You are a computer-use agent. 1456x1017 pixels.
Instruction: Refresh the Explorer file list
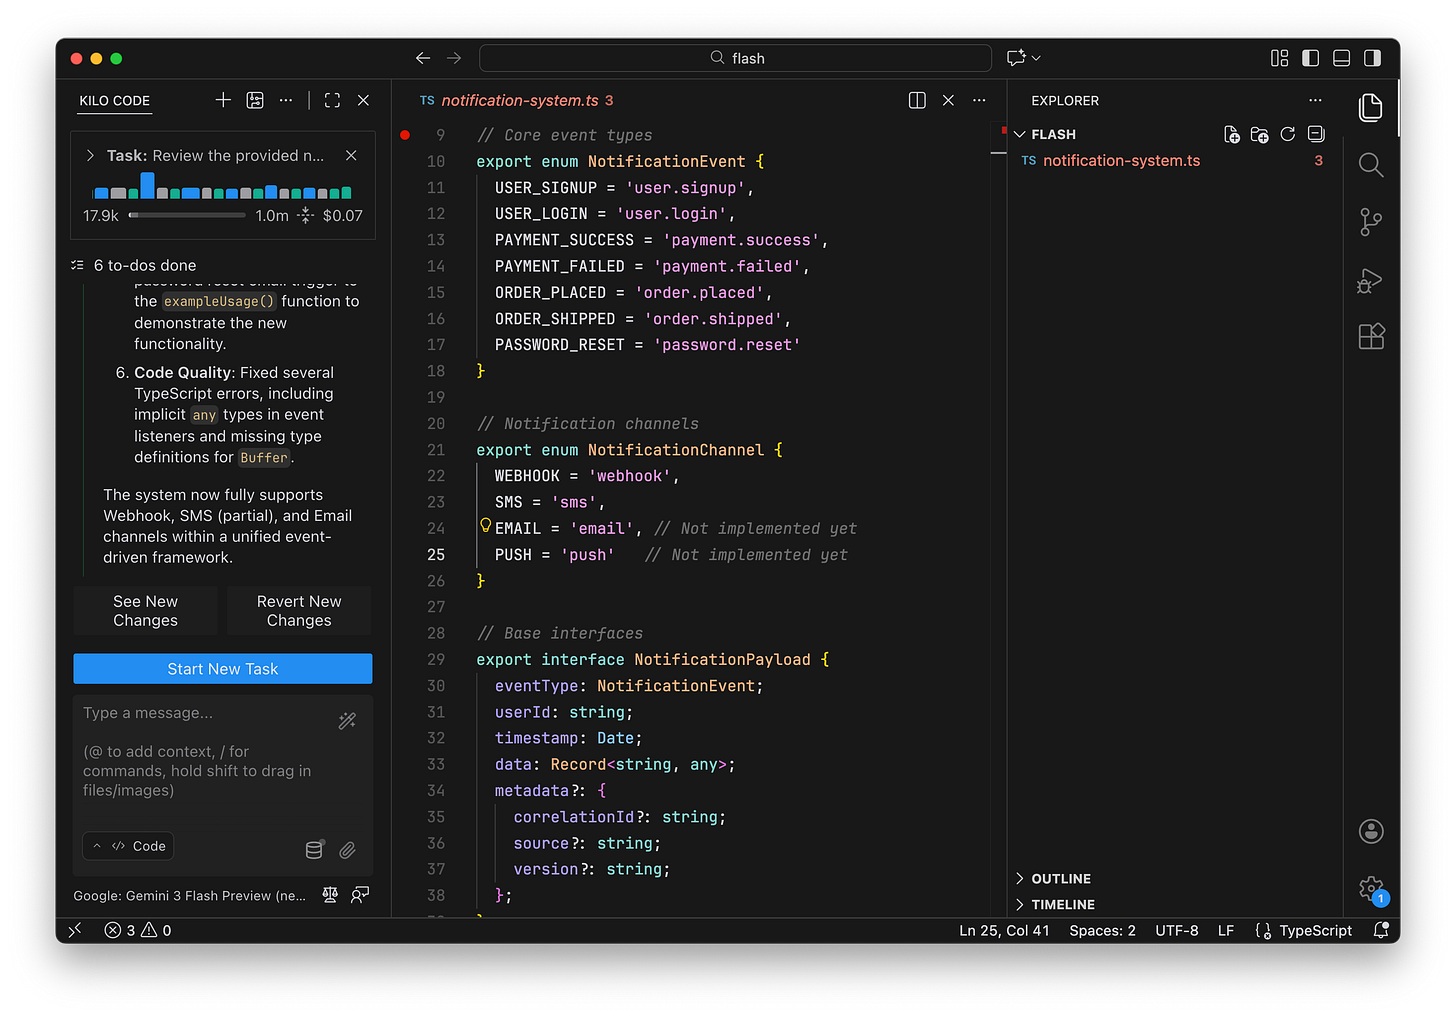(1288, 134)
